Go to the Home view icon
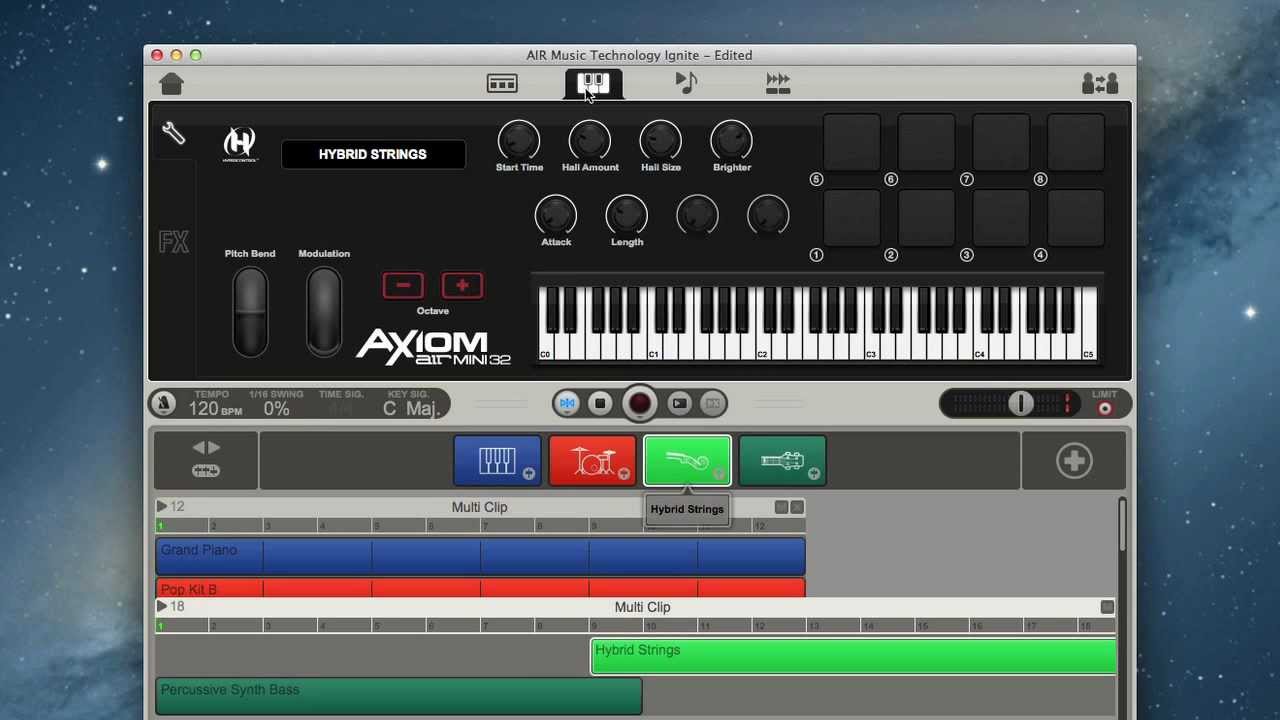Viewport: 1280px width, 720px height. click(x=171, y=84)
